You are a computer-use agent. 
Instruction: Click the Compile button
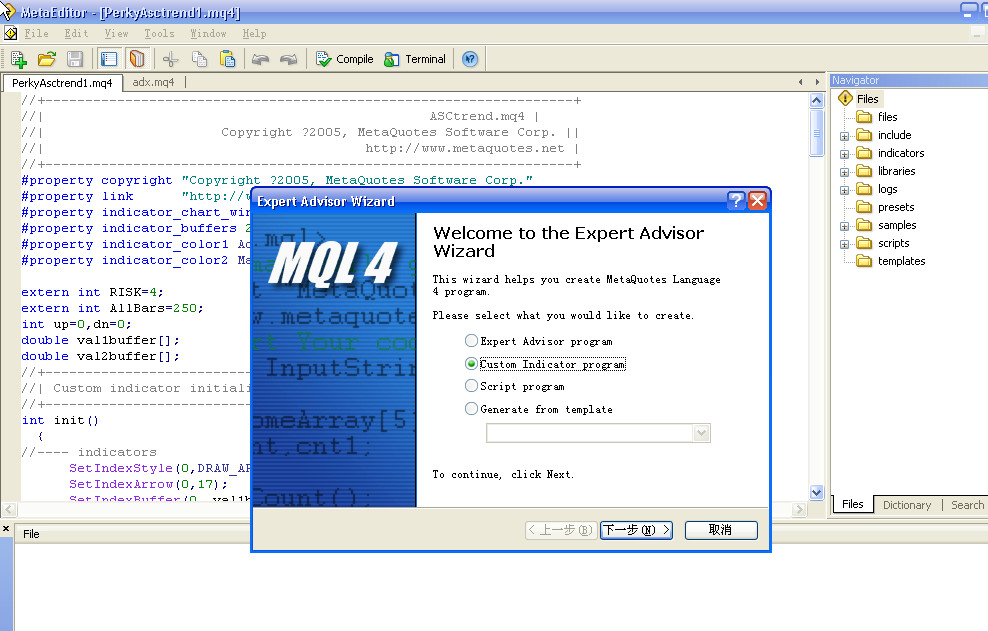pos(345,59)
